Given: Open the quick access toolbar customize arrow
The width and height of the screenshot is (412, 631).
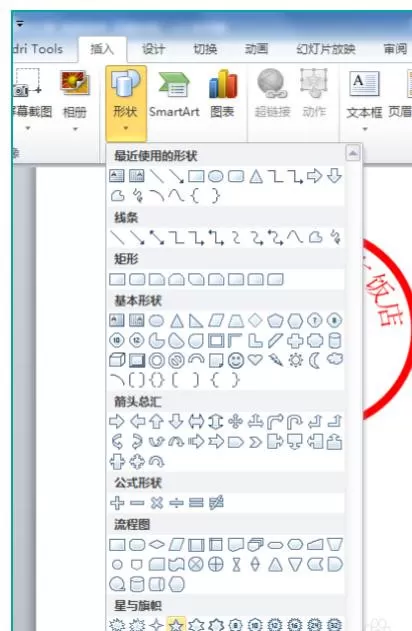Looking at the screenshot, I should click(x=20, y=24).
